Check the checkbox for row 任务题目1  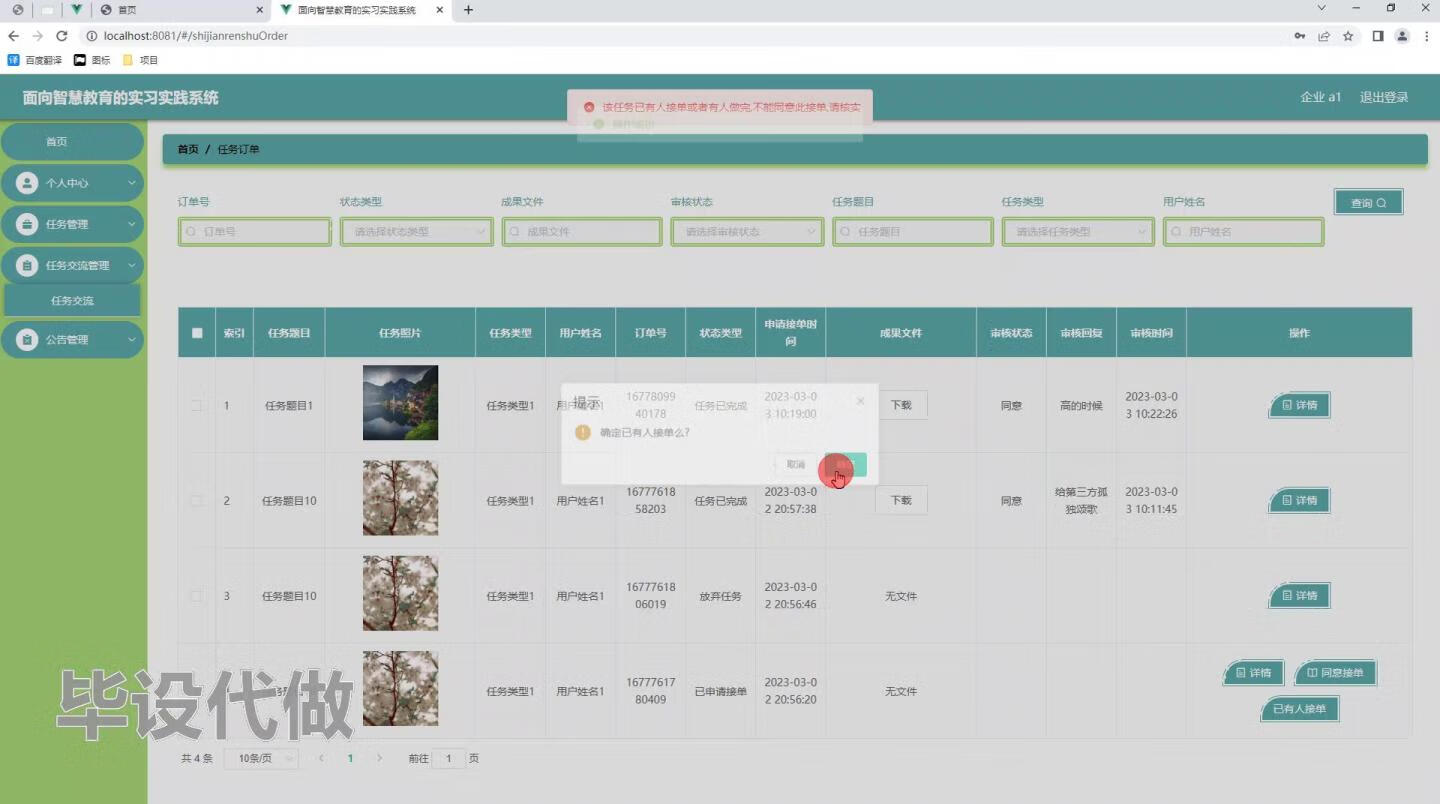tap(197, 405)
